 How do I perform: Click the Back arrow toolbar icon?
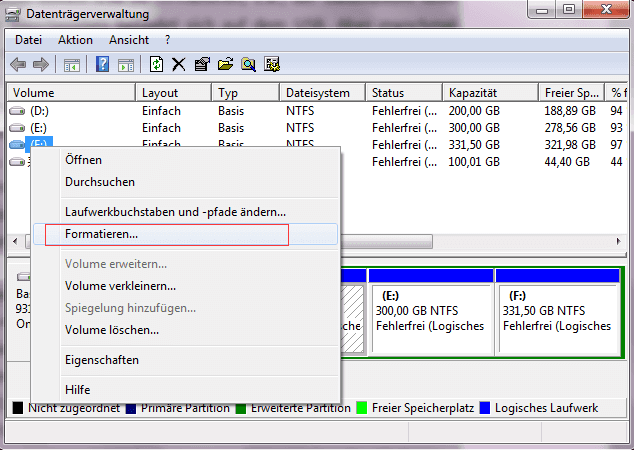tap(18, 64)
